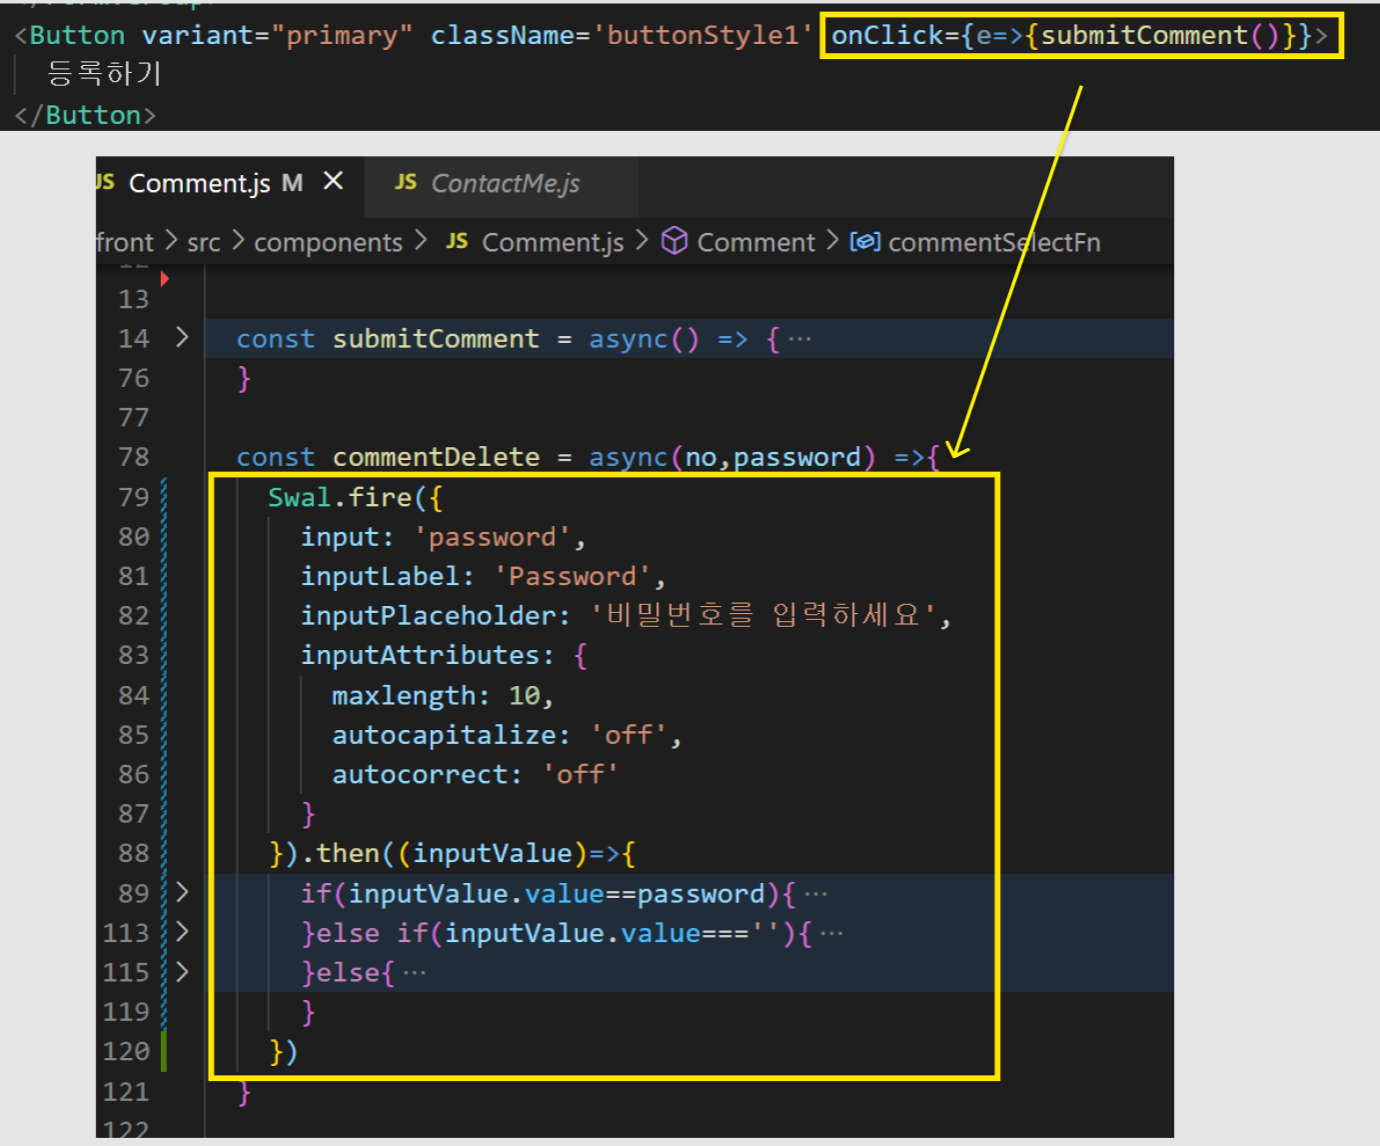
Task: Click the 'commentDelete' identifier on line 78
Action: 436,457
